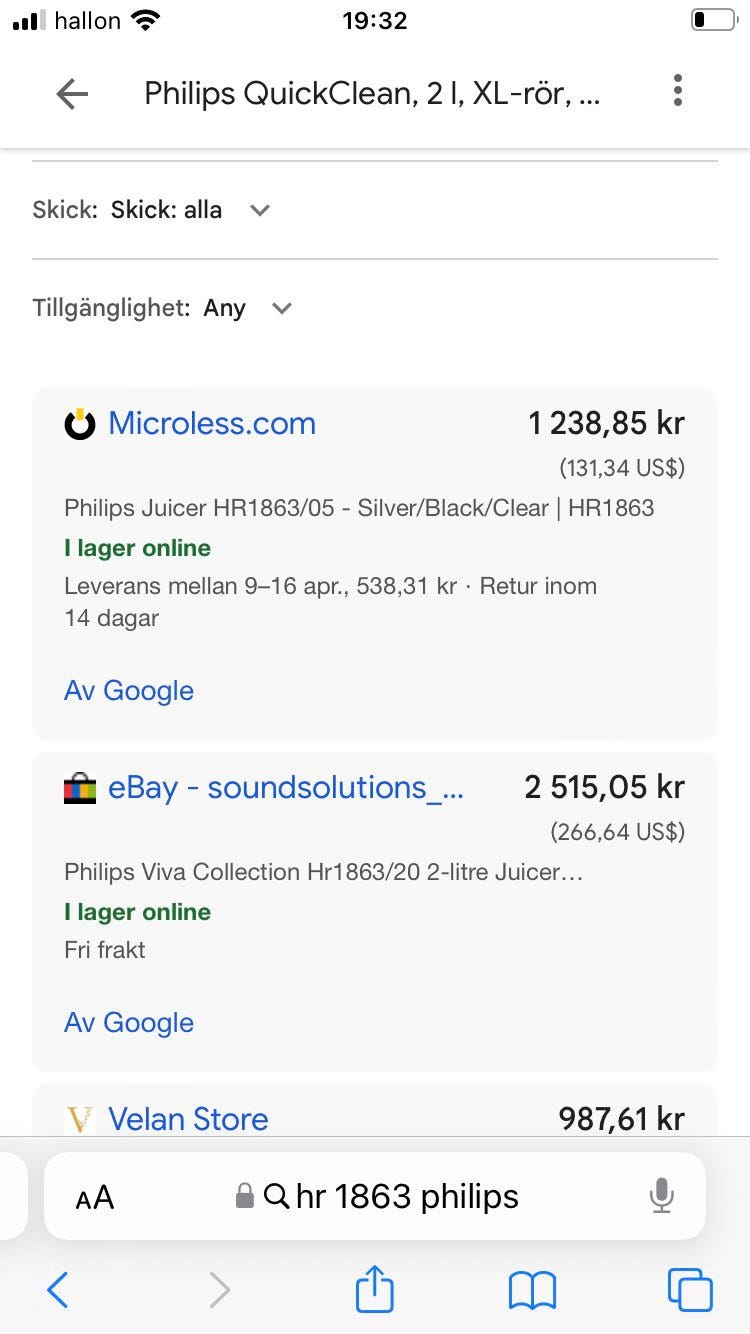Open Safari bookmarks book icon
Viewport: 750px width, 1334px height.
tap(532, 1290)
